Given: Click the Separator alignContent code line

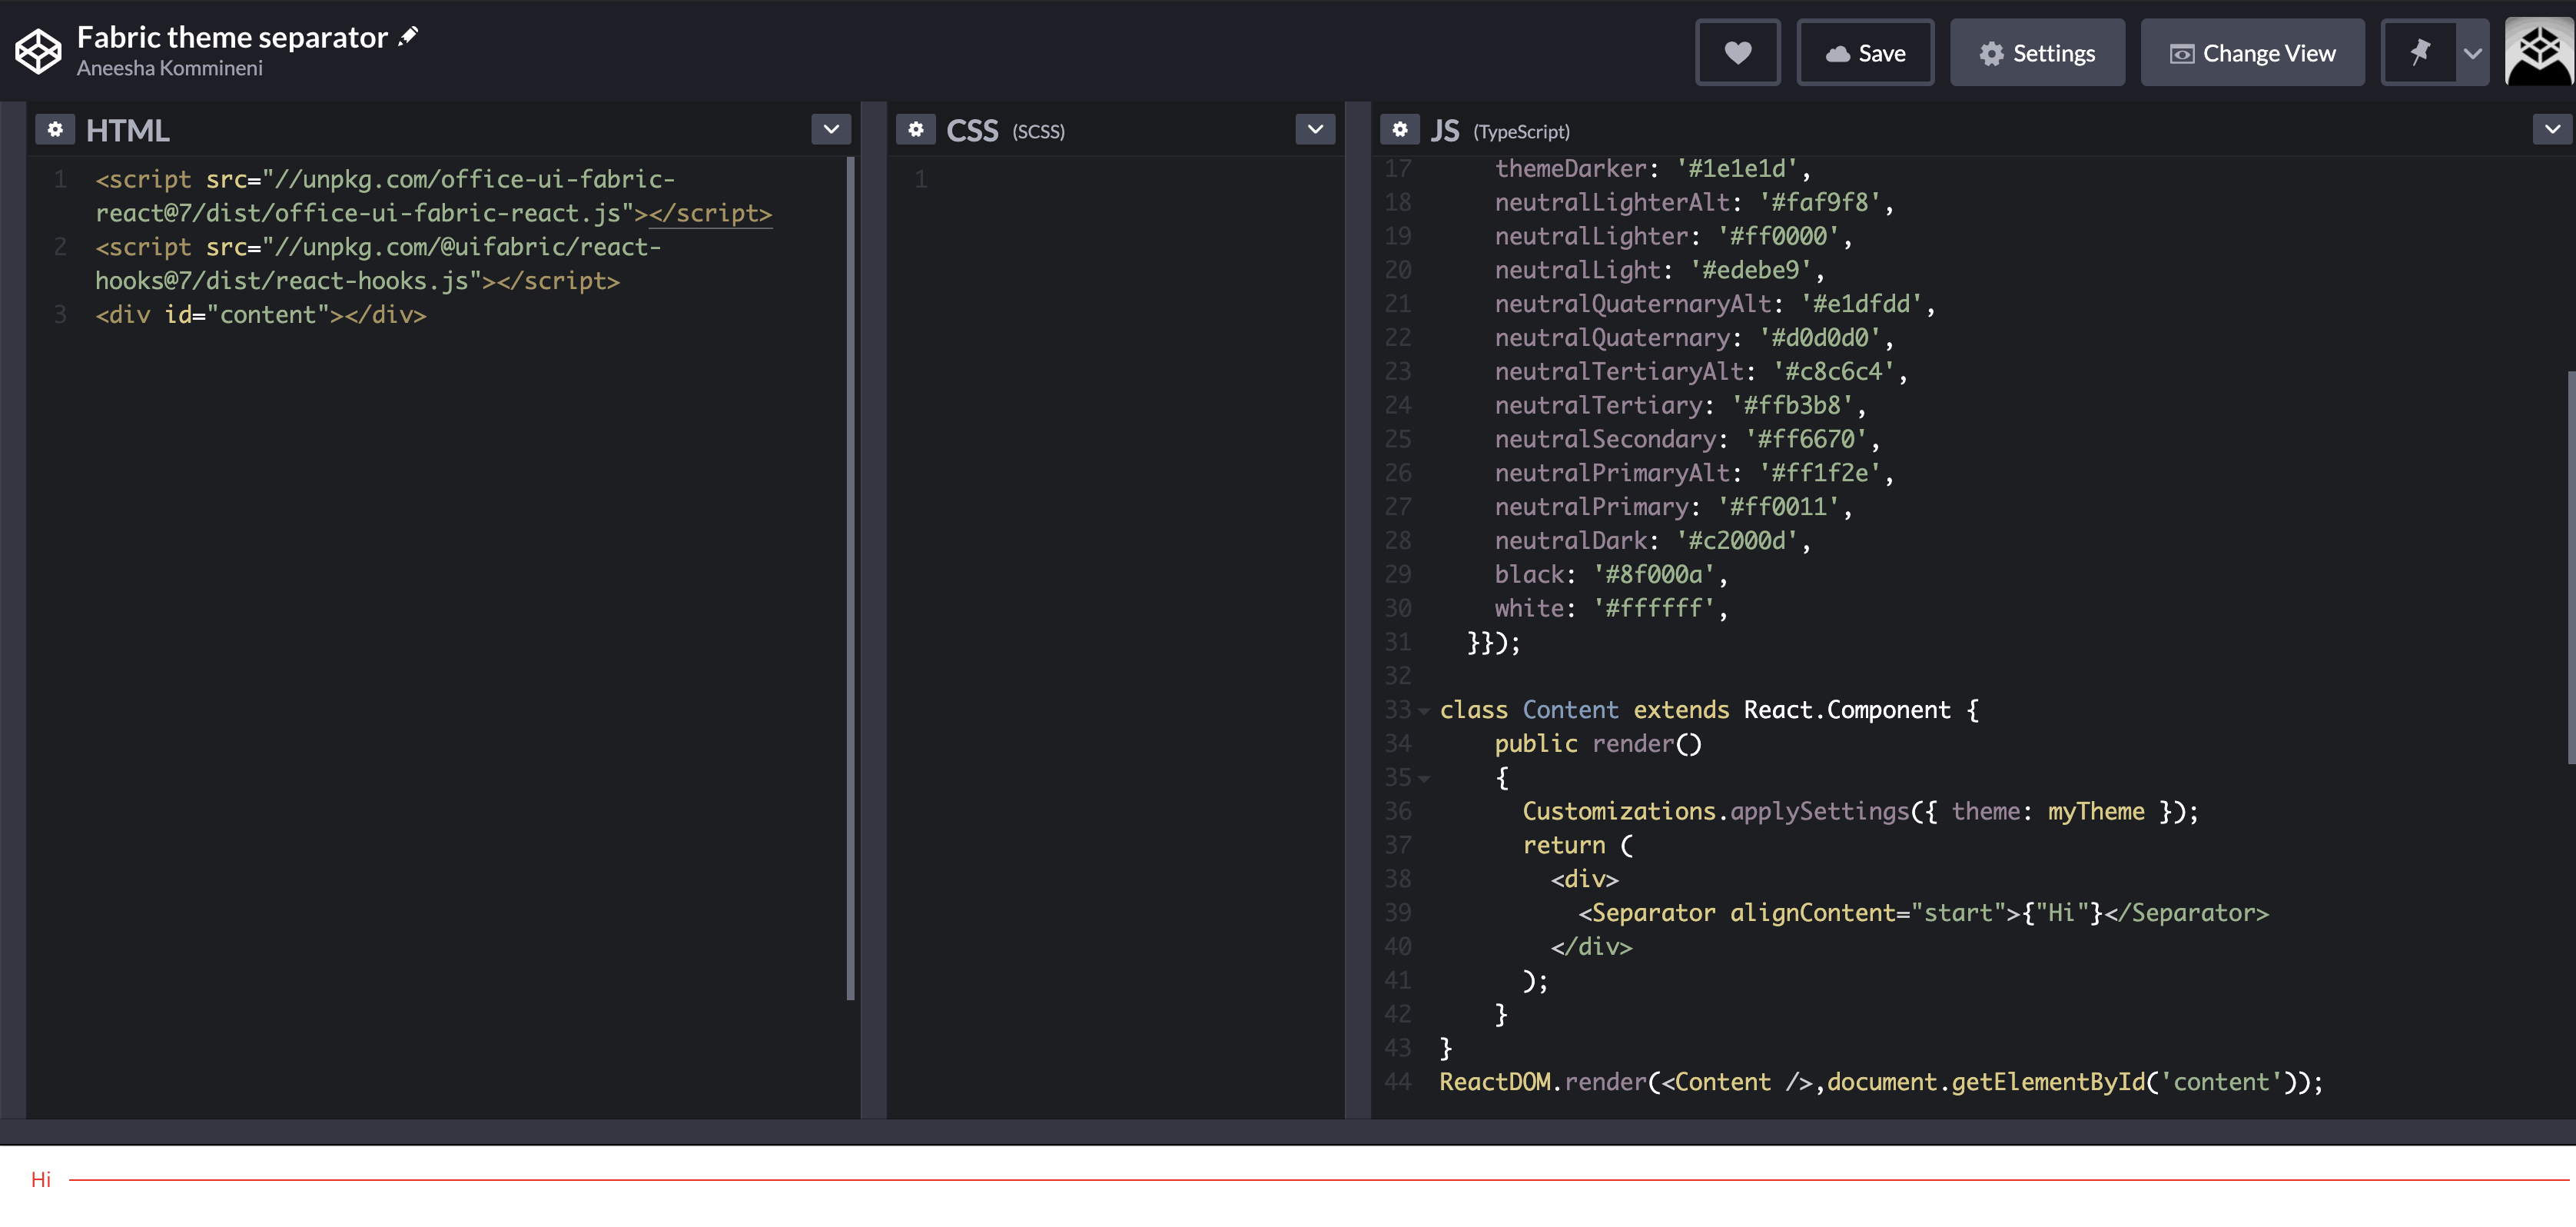Looking at the screenshot, I should (1923, 913).
